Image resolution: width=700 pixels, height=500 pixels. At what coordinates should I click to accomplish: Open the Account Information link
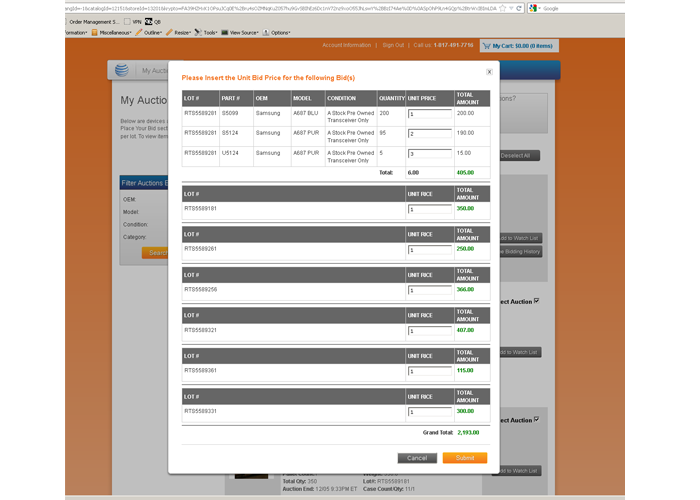(346, 45)
